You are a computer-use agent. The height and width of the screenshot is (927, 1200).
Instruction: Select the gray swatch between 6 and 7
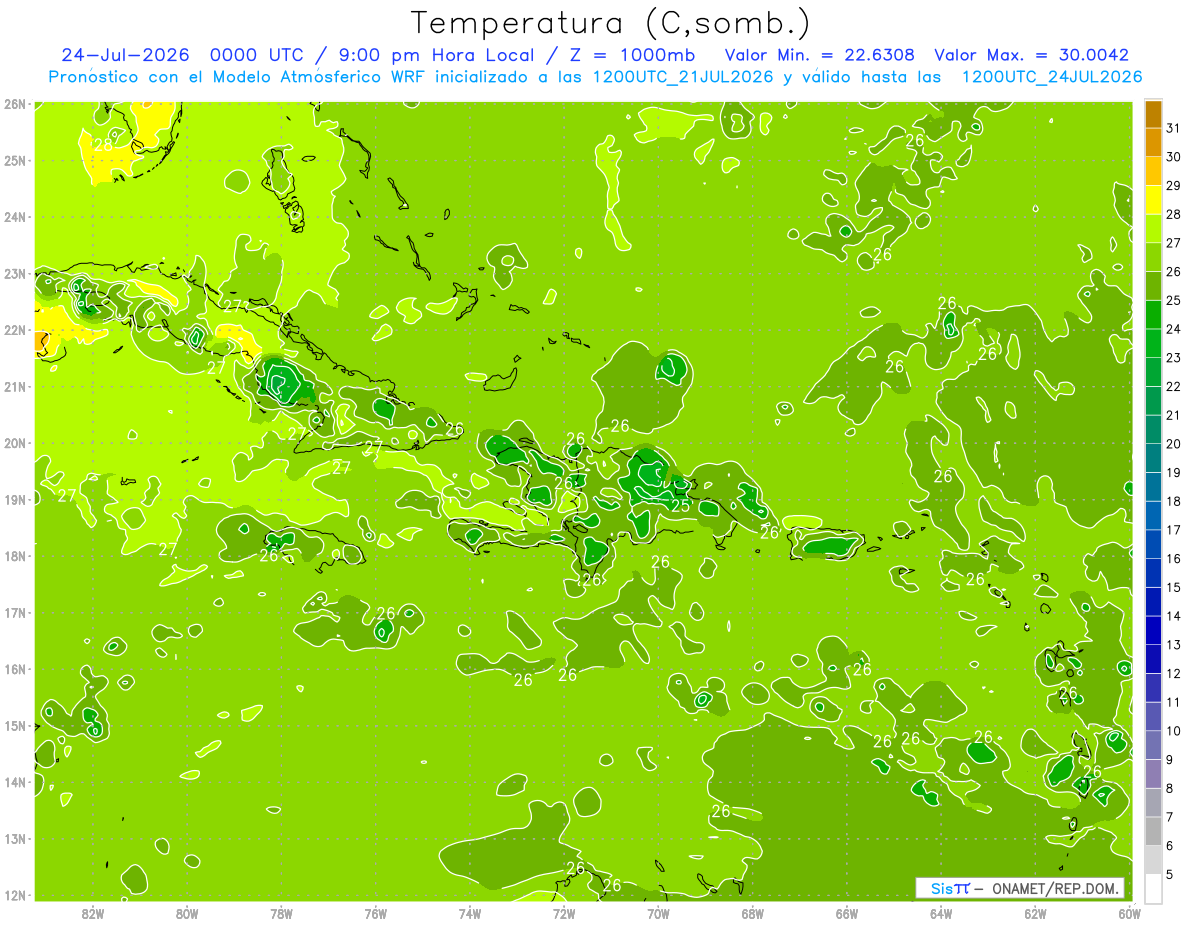point(1153,831)
